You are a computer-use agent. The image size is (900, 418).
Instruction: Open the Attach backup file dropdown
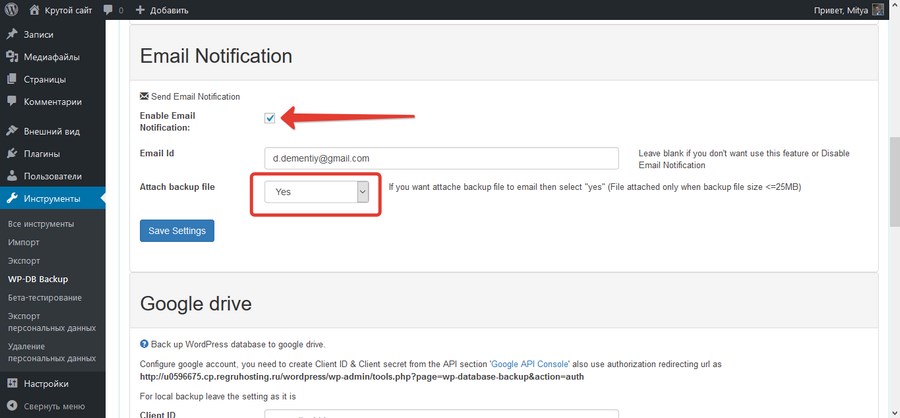(x=316, y=192)
